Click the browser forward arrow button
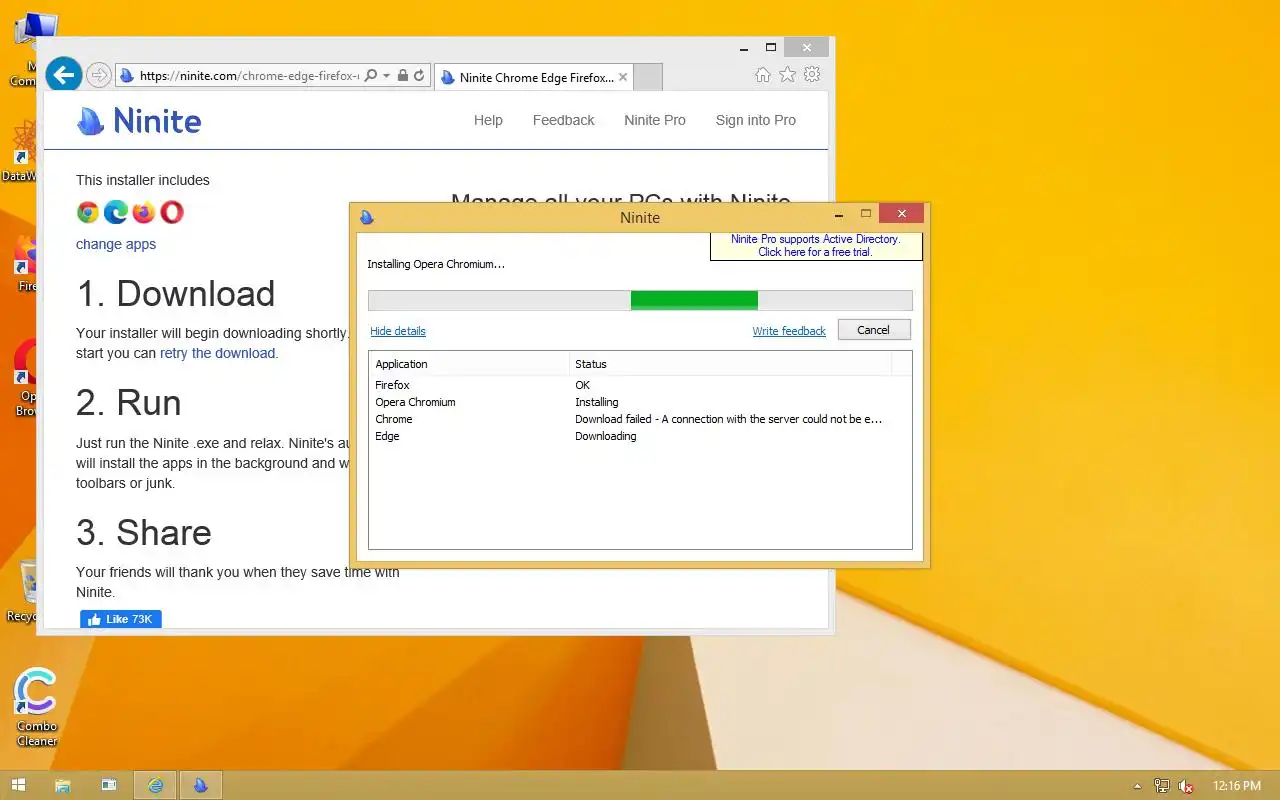The width and height of the screenshot is (1280, 800). 98,75
